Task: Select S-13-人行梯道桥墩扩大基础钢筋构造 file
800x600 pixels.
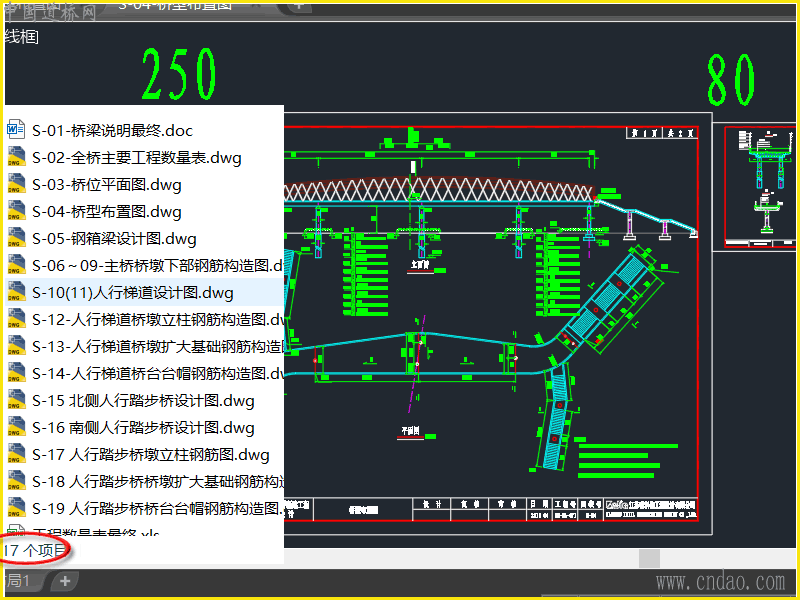Action: pyautogui.click(x=158, y=347)
